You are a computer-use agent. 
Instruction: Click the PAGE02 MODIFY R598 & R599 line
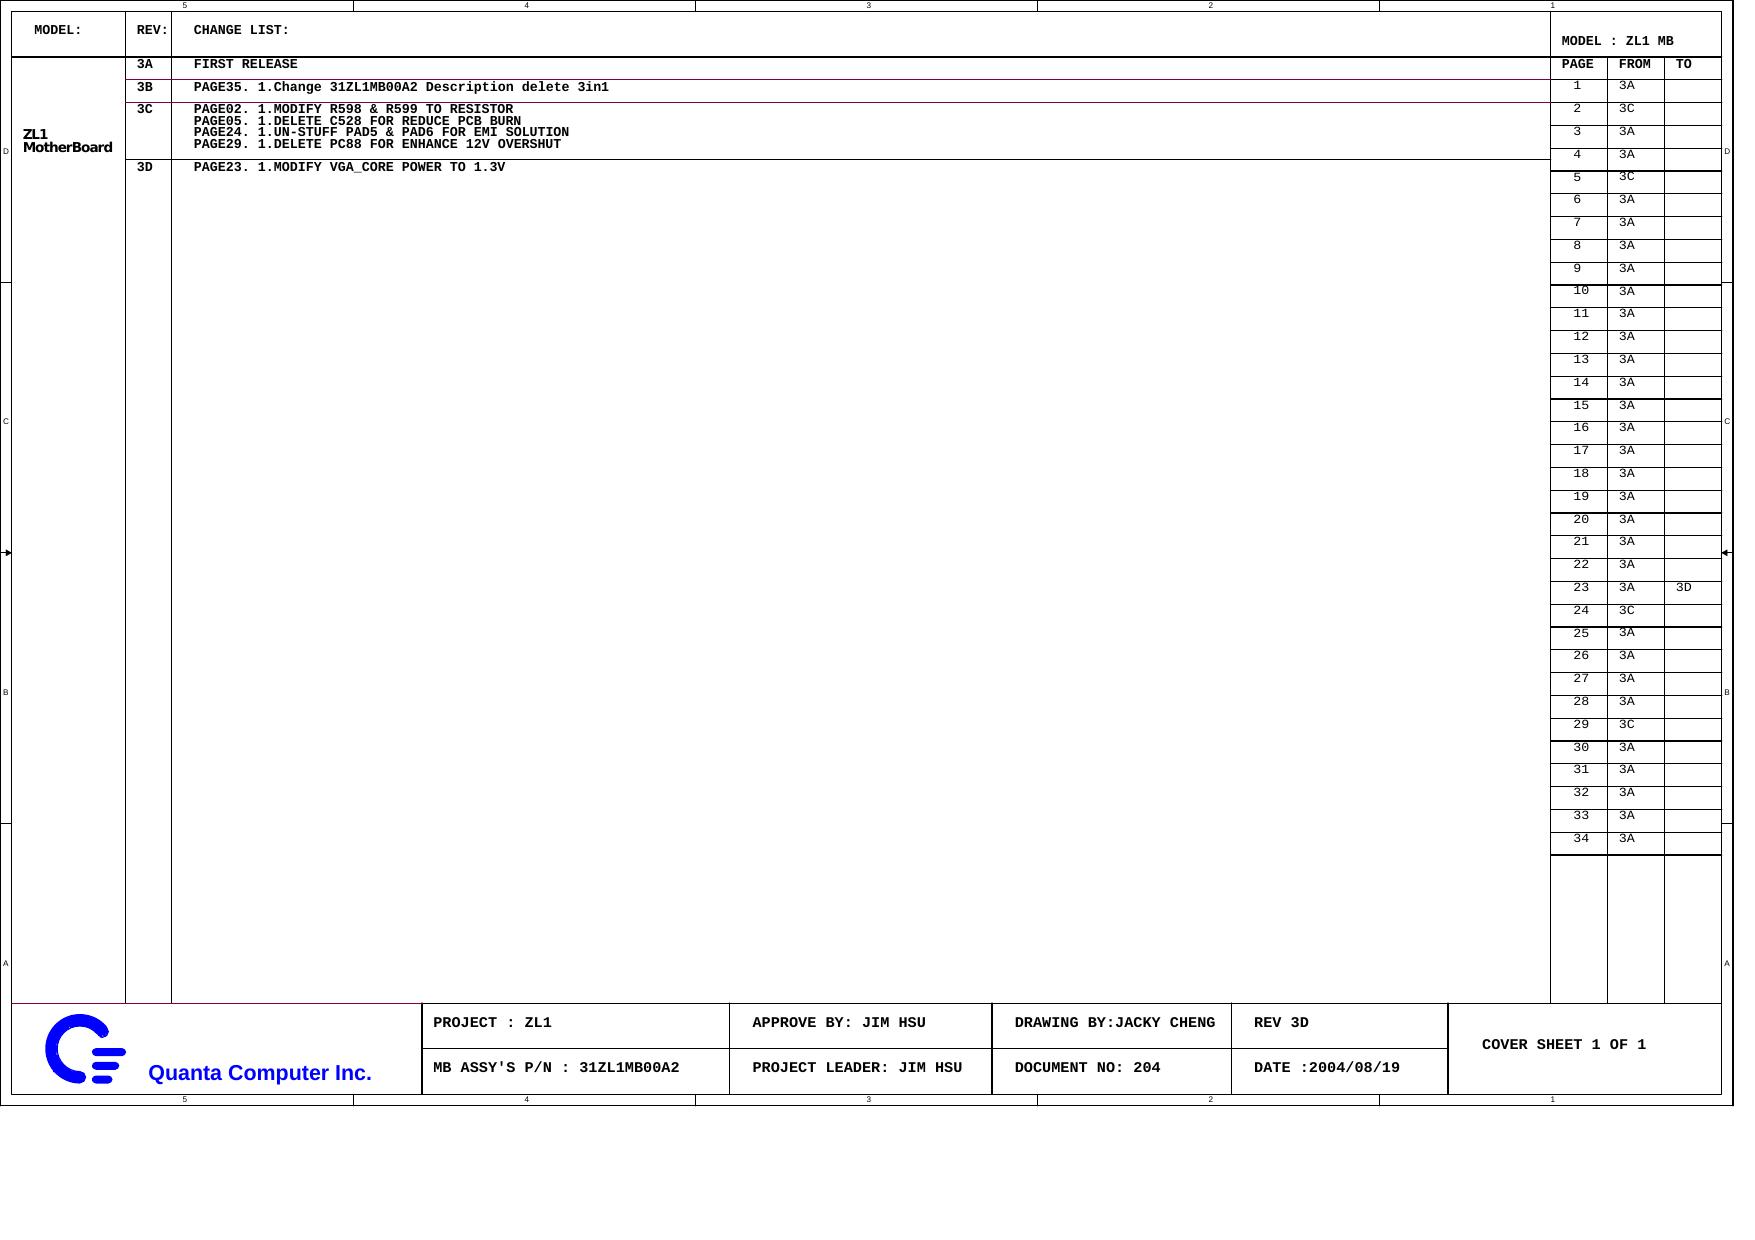point(353,109)
